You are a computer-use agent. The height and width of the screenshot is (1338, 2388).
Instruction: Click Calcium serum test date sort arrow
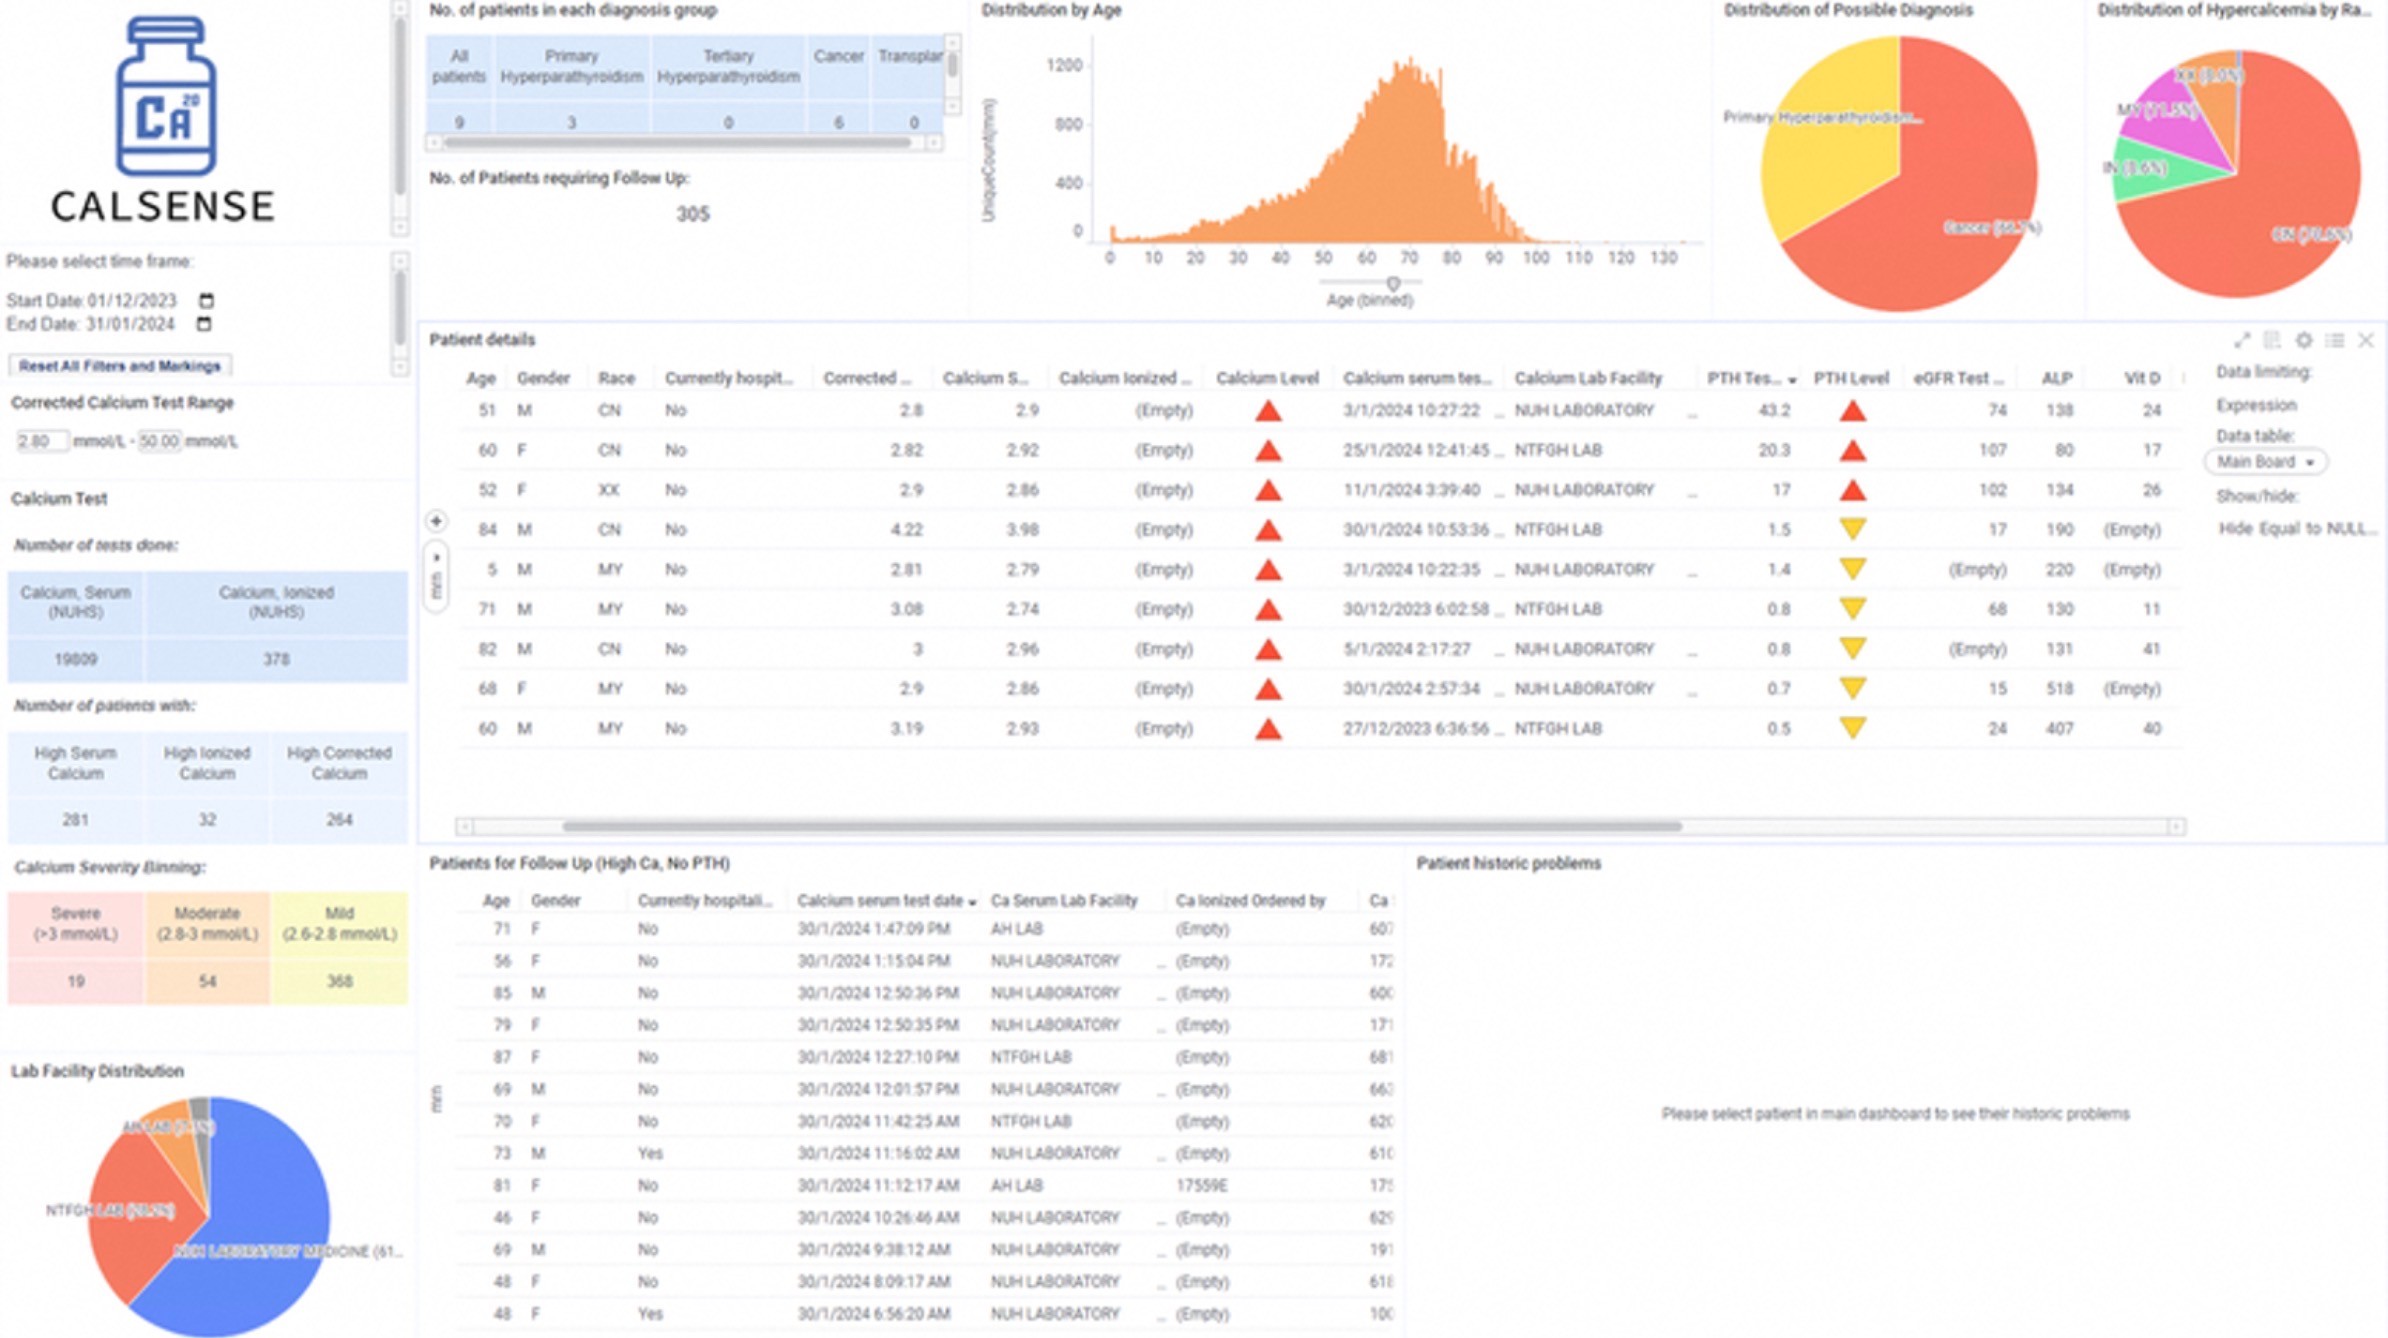972,902
